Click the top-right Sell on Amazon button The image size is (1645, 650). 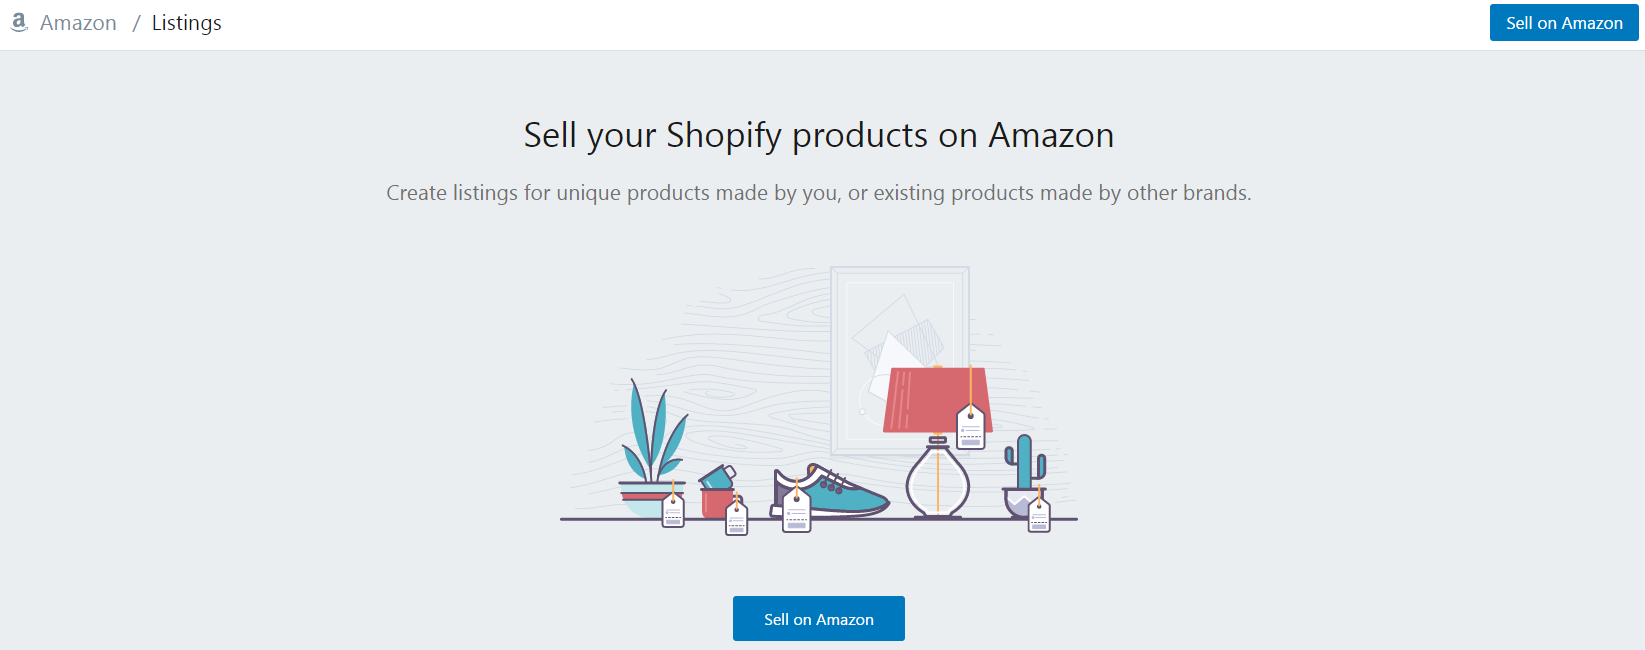[x=1564, y=23]
